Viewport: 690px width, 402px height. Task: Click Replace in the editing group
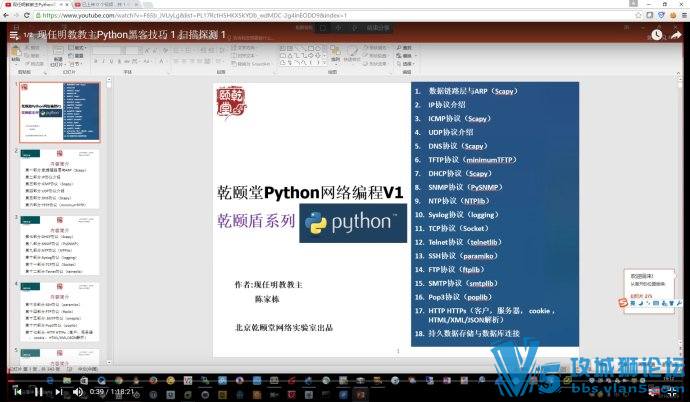tap(405, 55)
